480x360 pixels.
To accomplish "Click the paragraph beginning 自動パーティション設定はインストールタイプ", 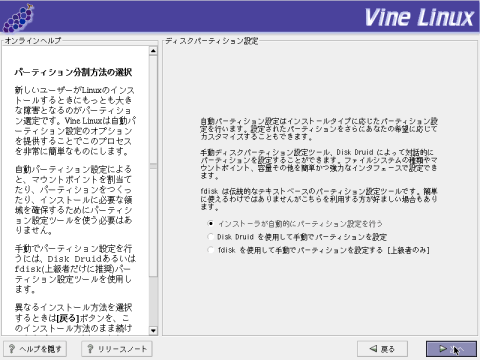I will point(319,129).
